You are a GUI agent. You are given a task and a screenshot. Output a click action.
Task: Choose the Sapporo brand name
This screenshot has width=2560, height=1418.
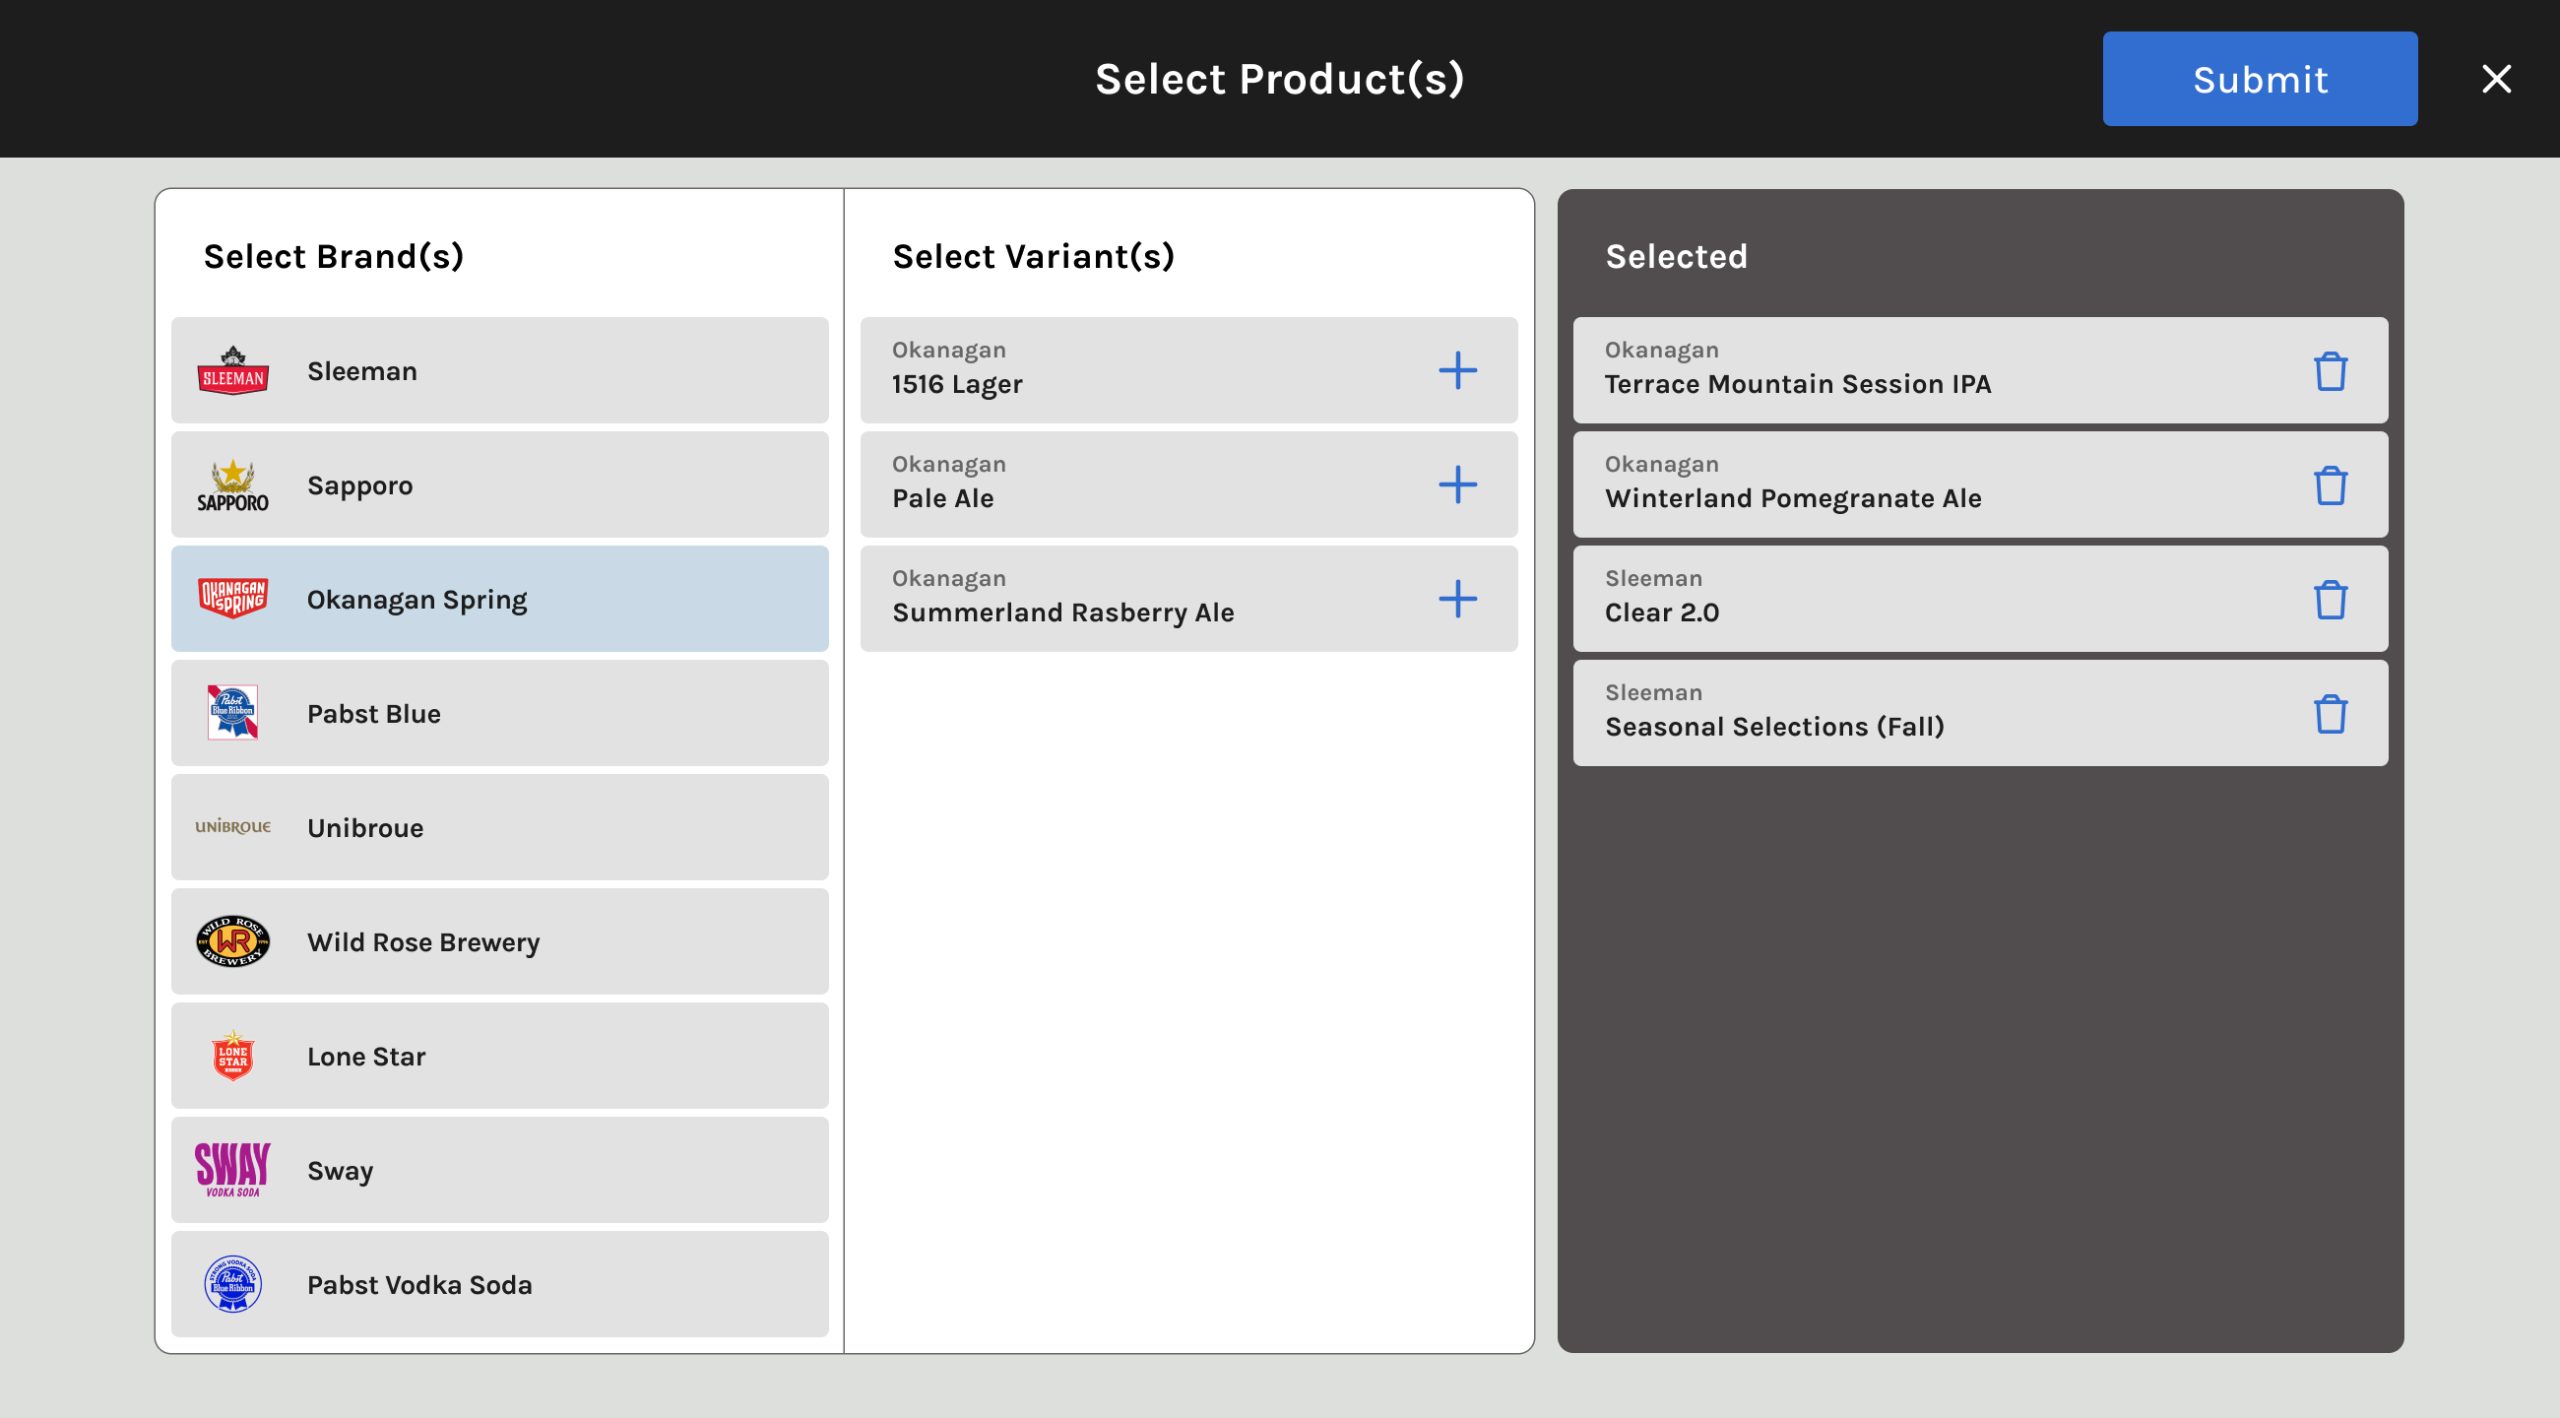coord(360,486)
